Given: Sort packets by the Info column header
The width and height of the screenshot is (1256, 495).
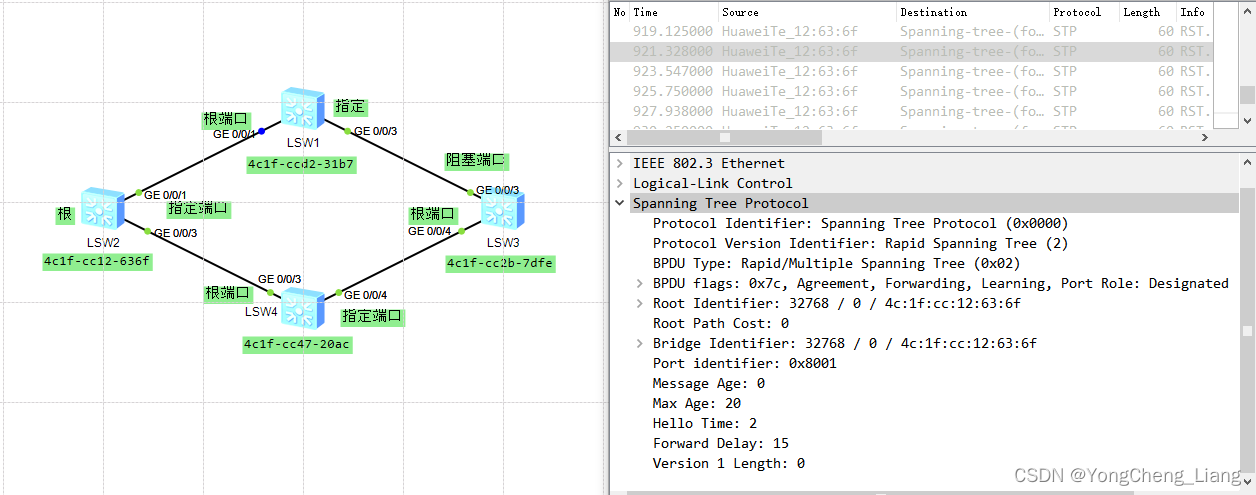Looking at the screenshot, I should (x=1194, y=12).
